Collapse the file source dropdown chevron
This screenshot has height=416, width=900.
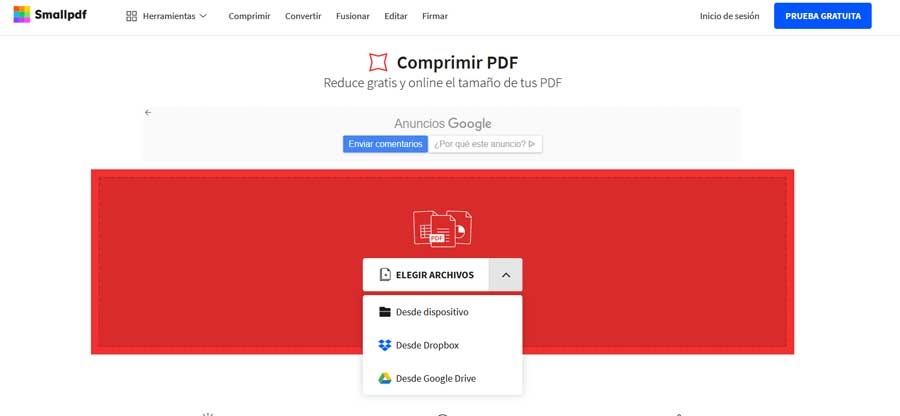506,275
